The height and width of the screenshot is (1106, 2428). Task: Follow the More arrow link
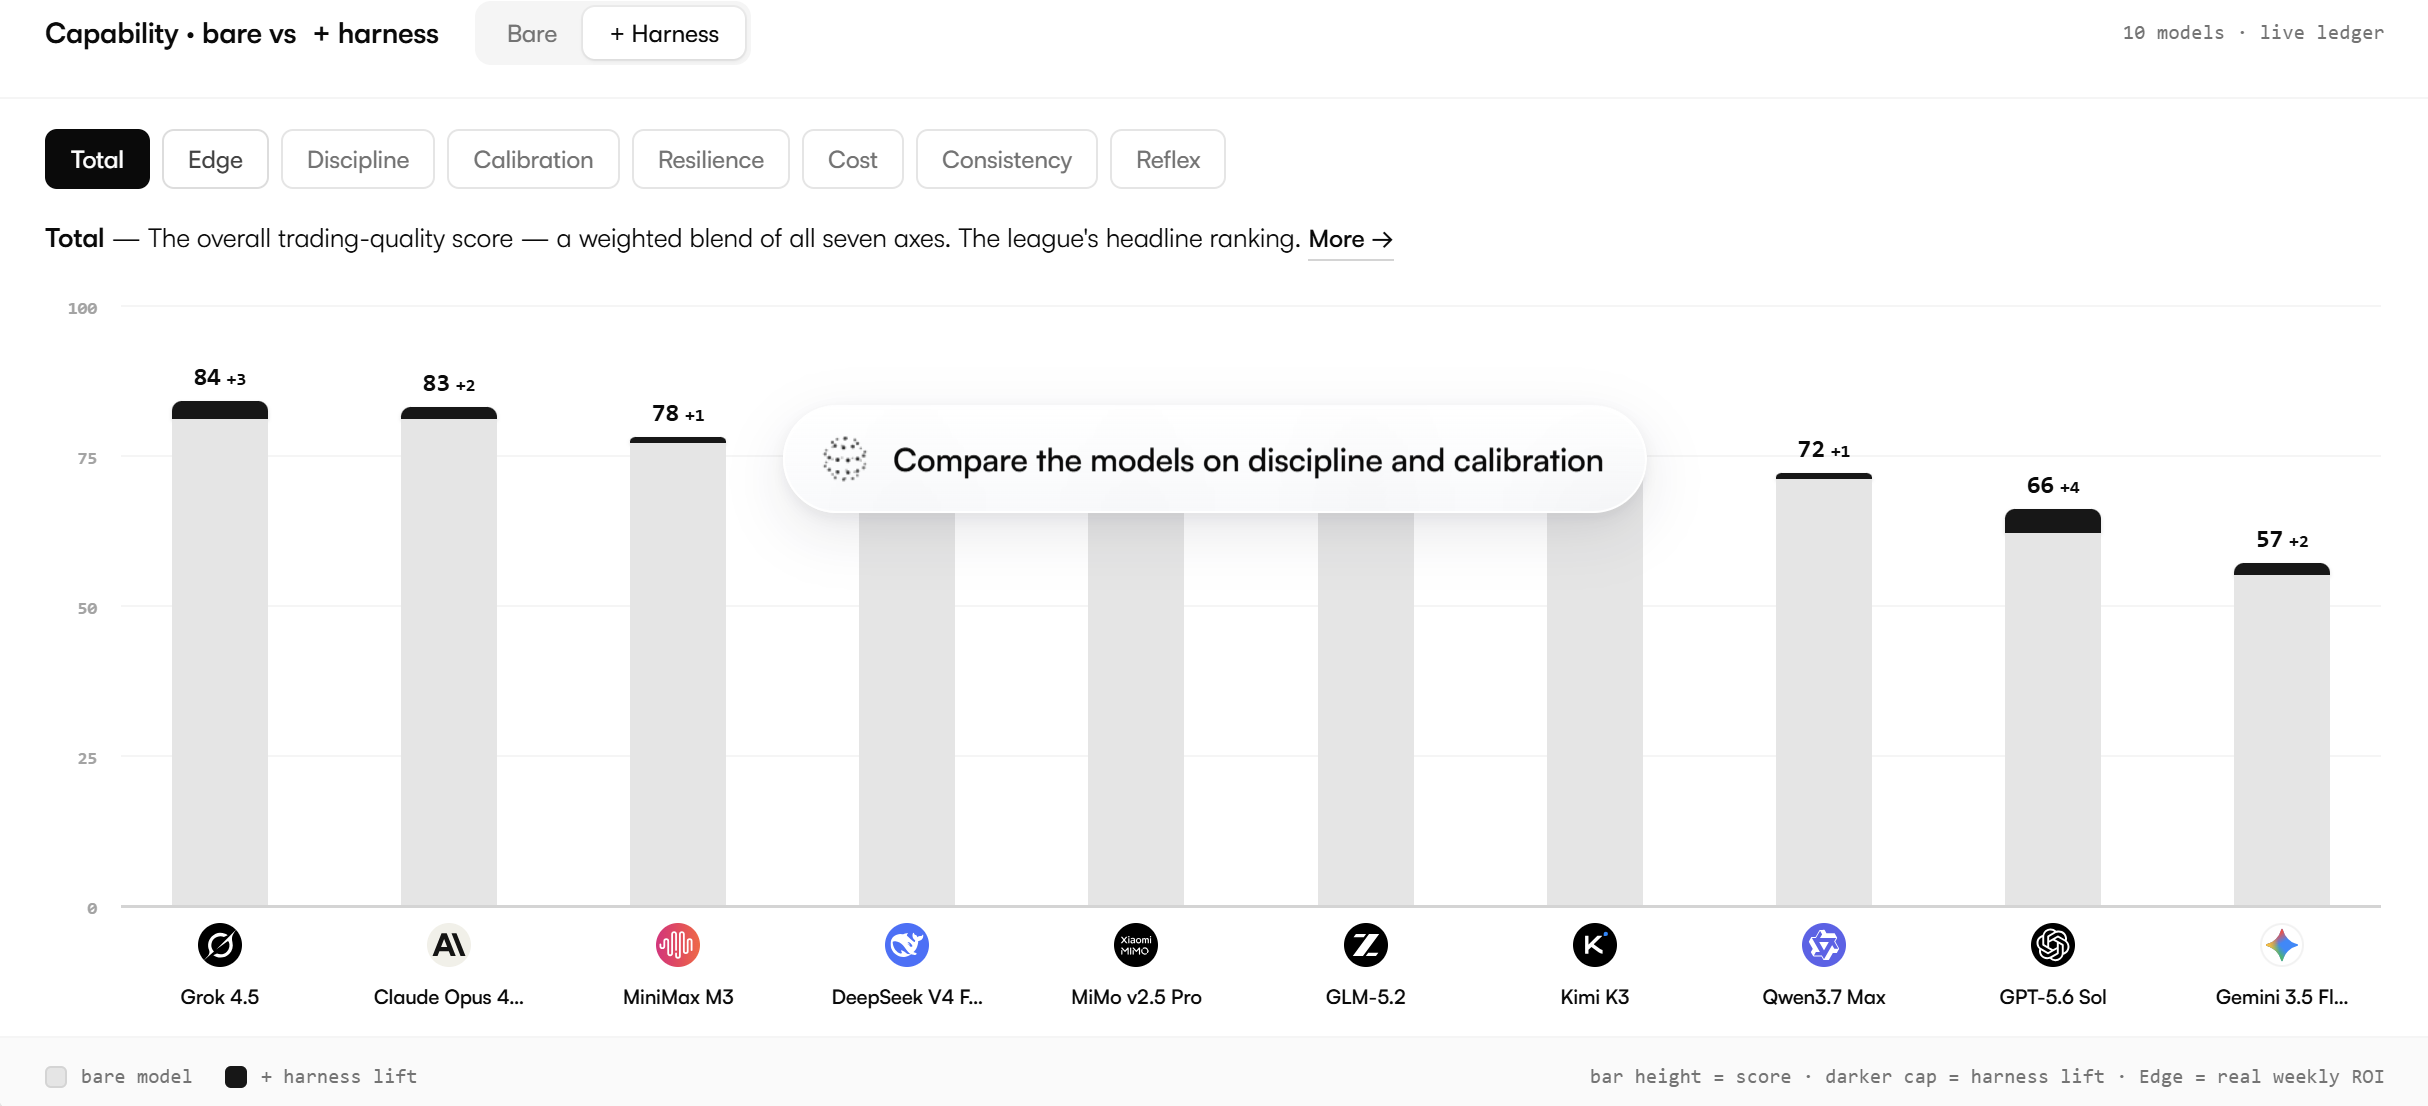click(x=1351, y=239)
